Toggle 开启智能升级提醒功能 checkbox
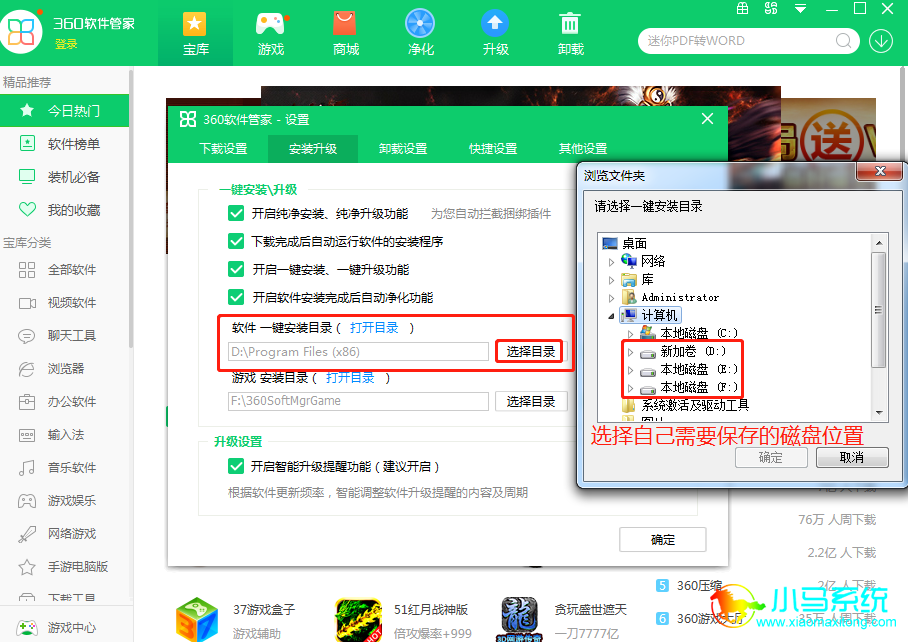Screen dimensions: 908x642 click(236, 467)
